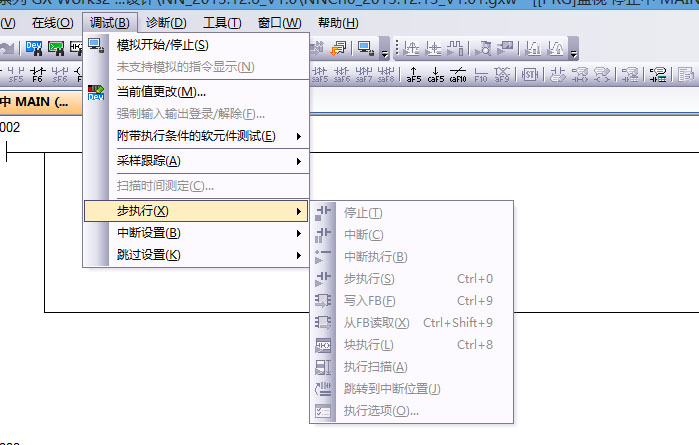Image resolution: width=699 pixels, height=445 pixels.
Task: Expand the 跳过设置 submenu
Action: tap(298, 255)
